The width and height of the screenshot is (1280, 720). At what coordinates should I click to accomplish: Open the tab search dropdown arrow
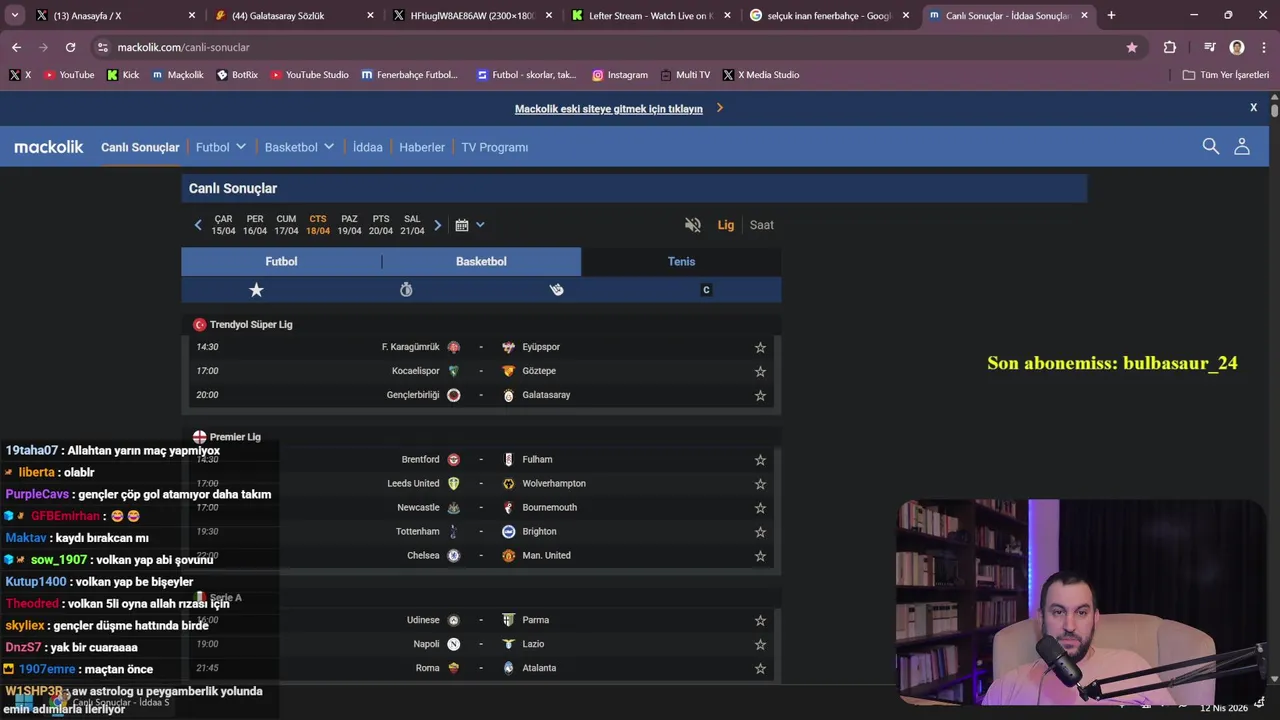click(15, 16)
